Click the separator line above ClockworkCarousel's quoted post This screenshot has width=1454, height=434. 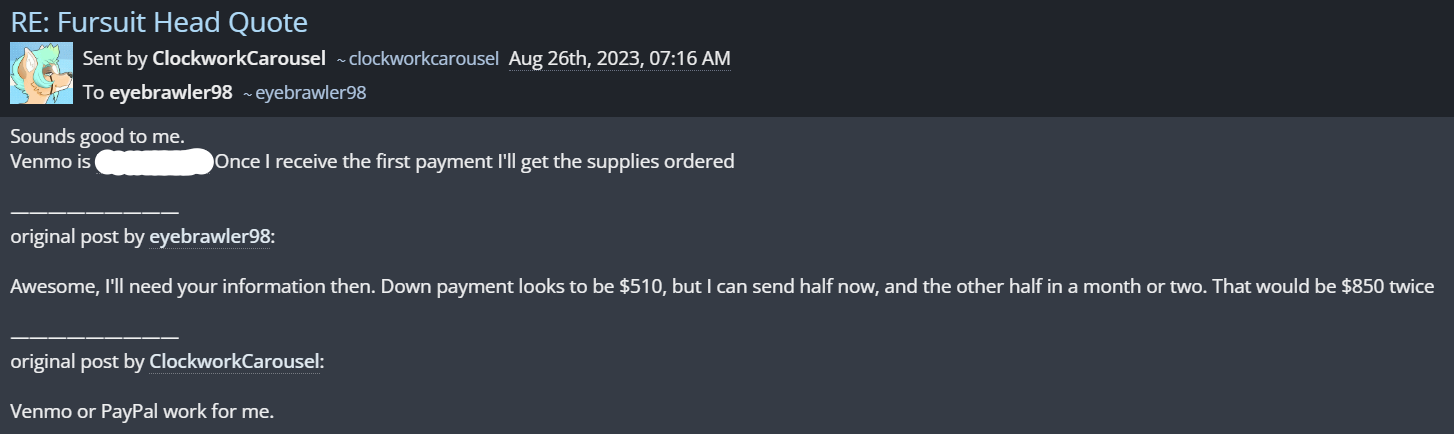(x=95, y=335)
